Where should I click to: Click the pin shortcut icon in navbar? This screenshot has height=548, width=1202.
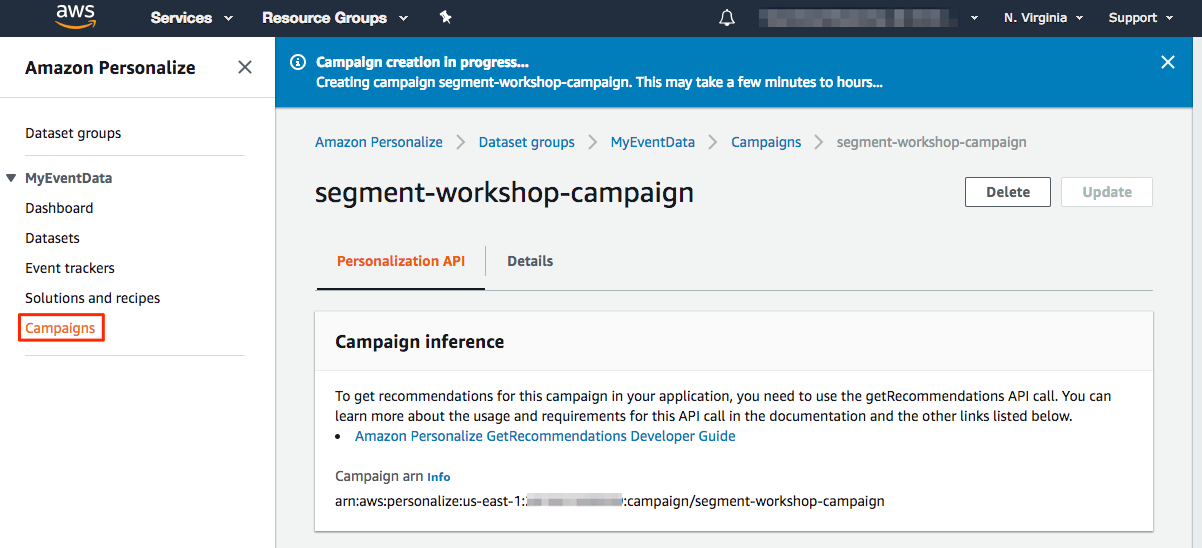[x=445, y=18]
